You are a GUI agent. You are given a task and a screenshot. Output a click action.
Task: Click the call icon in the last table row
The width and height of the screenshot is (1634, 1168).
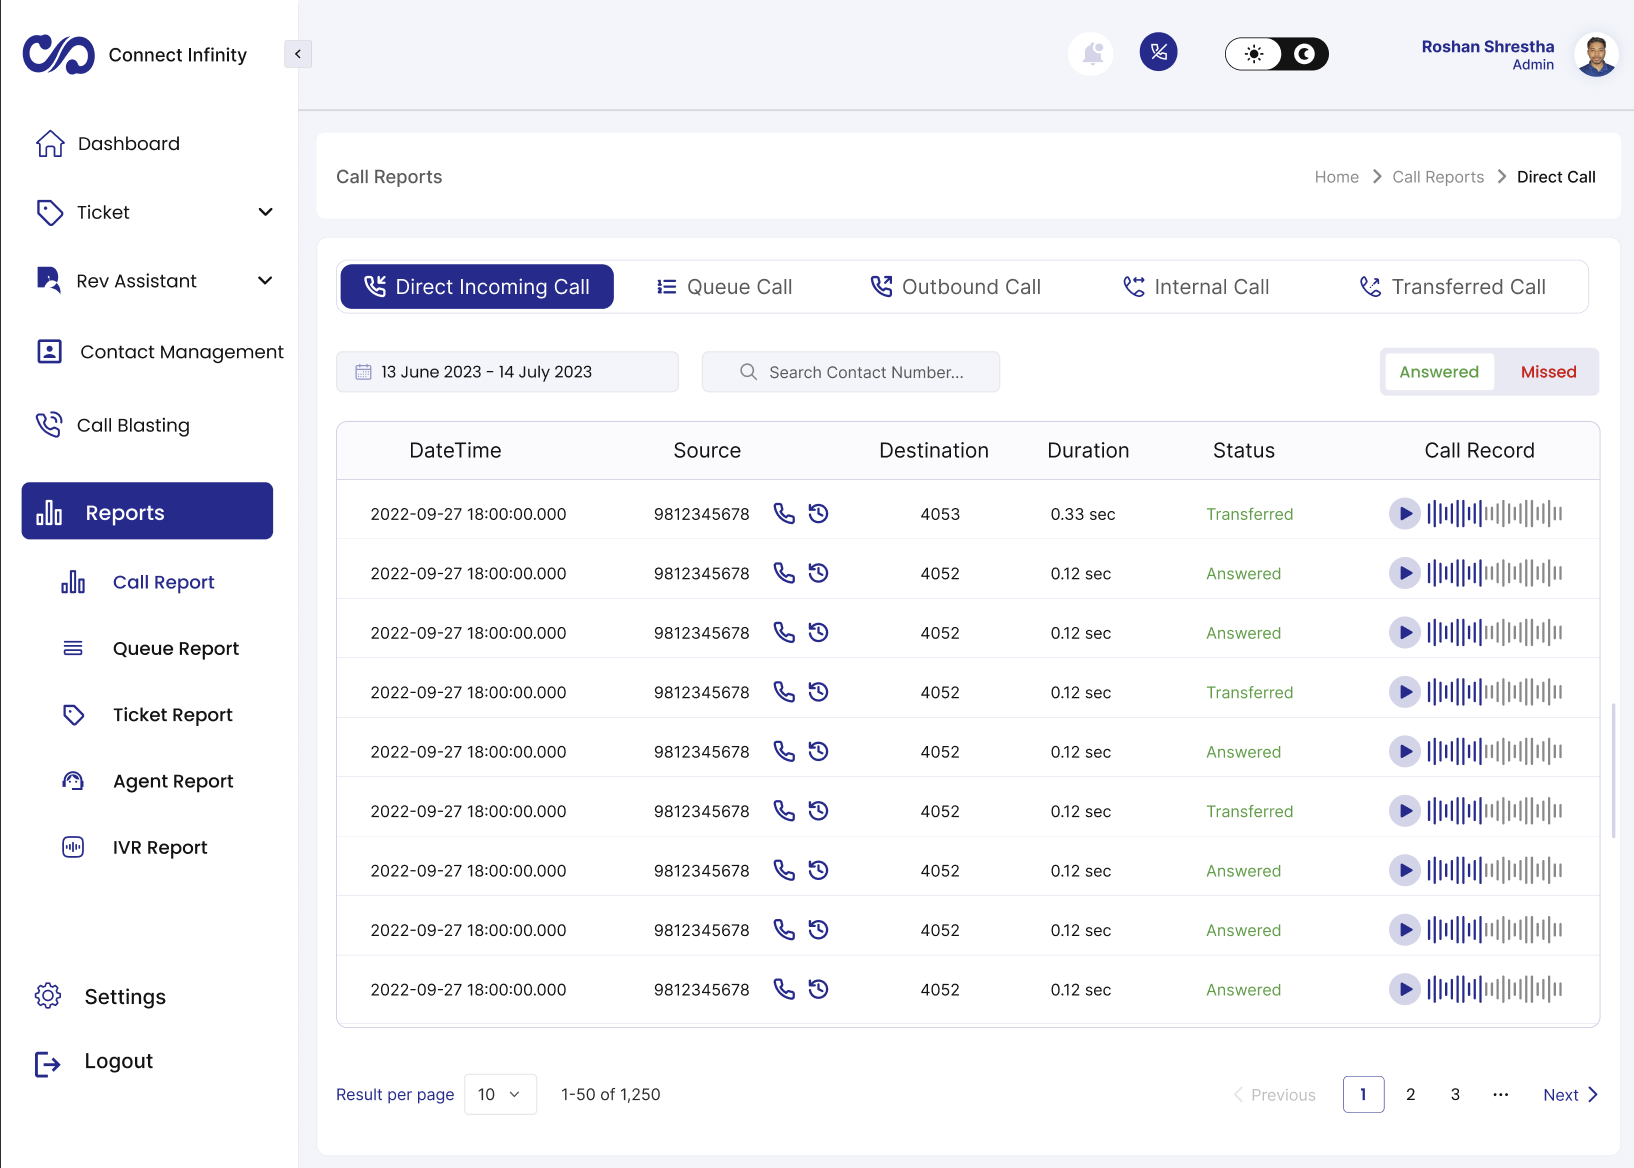[785, 990]
